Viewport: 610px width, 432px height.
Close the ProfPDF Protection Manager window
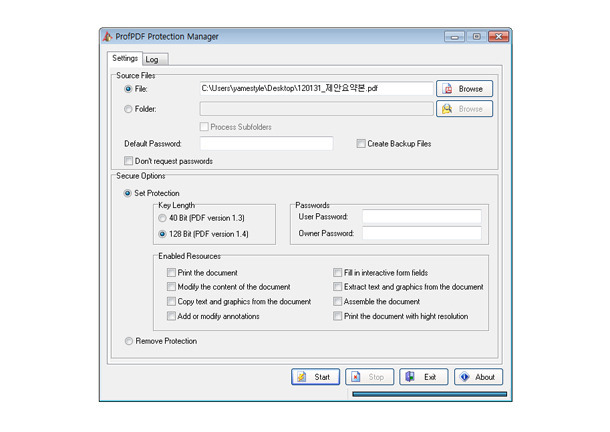click(498, 37)
